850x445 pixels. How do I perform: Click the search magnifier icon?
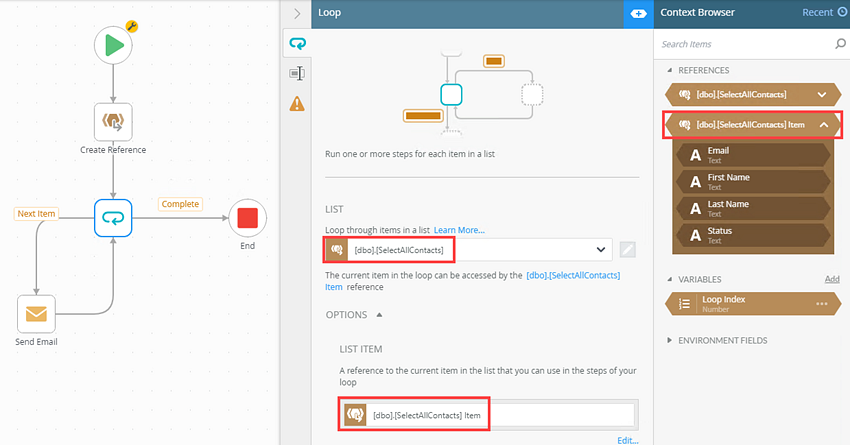tap(840, 44)
